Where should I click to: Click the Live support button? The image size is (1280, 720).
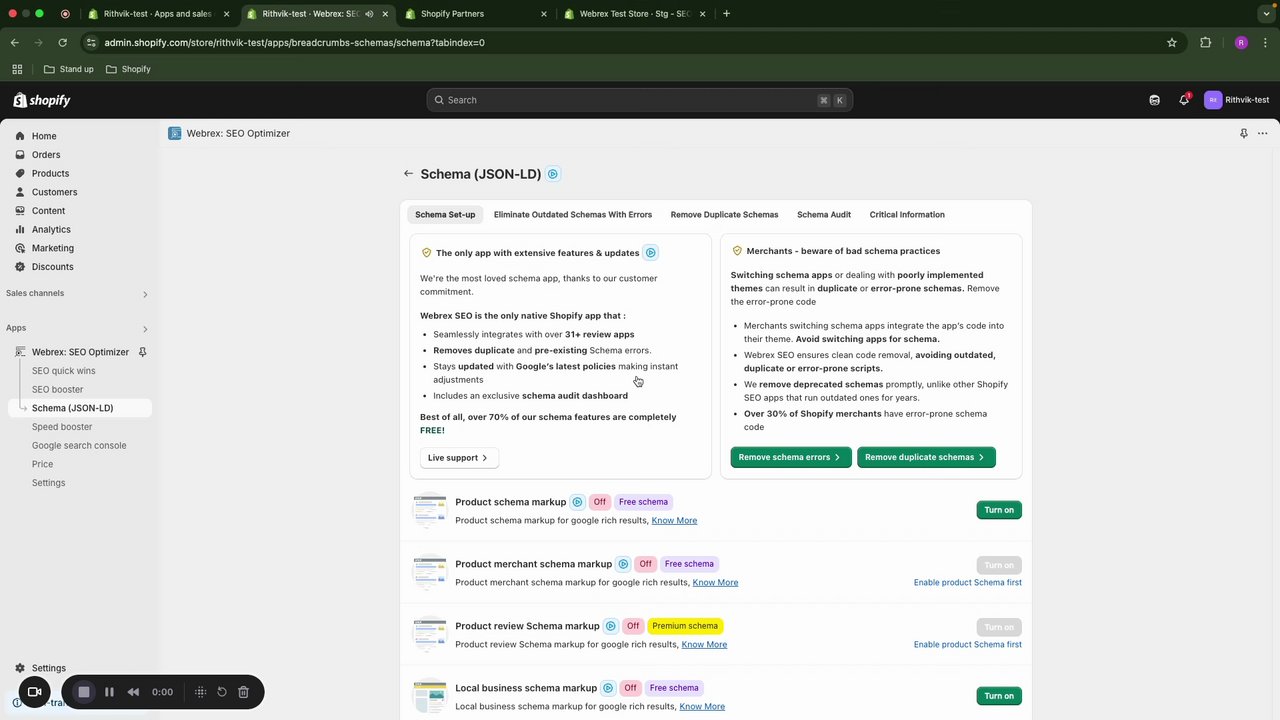coord(458,458)
